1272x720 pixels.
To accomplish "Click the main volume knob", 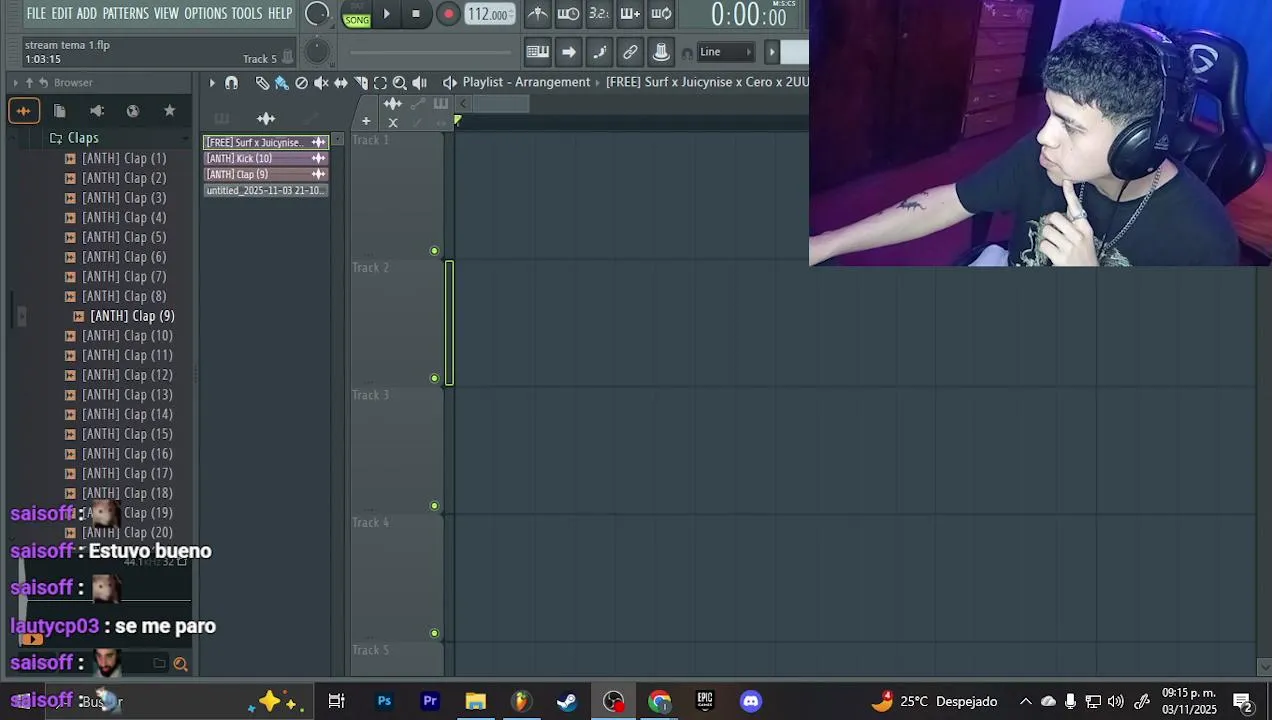I will click(x=317, y=14).
